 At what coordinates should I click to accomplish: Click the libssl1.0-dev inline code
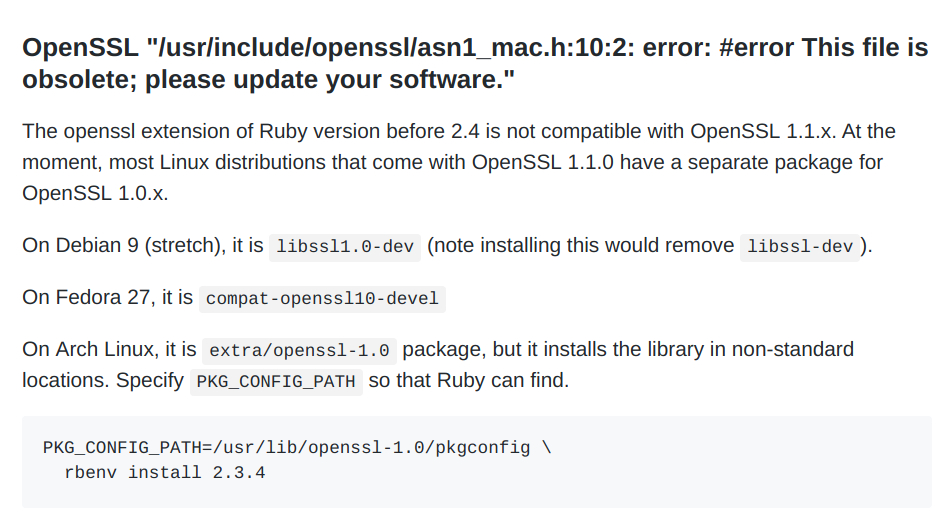[345, 246]
